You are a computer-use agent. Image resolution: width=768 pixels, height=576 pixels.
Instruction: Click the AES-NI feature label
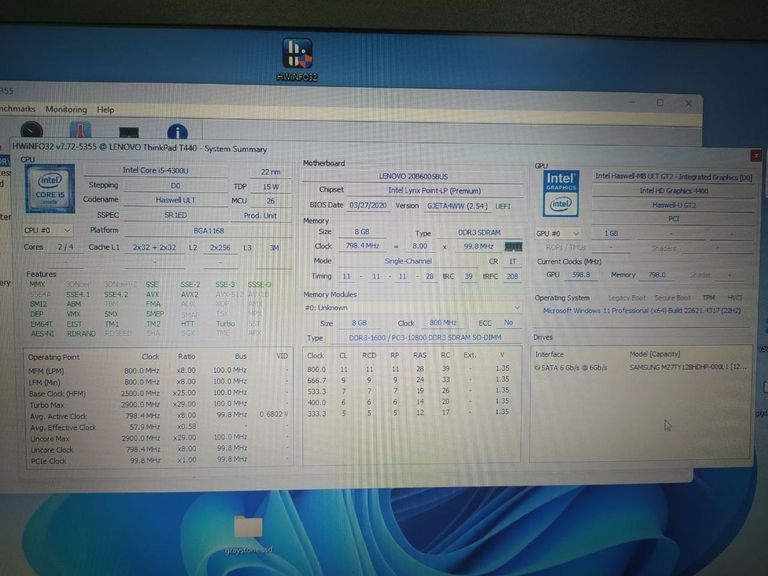click(42, 334)
